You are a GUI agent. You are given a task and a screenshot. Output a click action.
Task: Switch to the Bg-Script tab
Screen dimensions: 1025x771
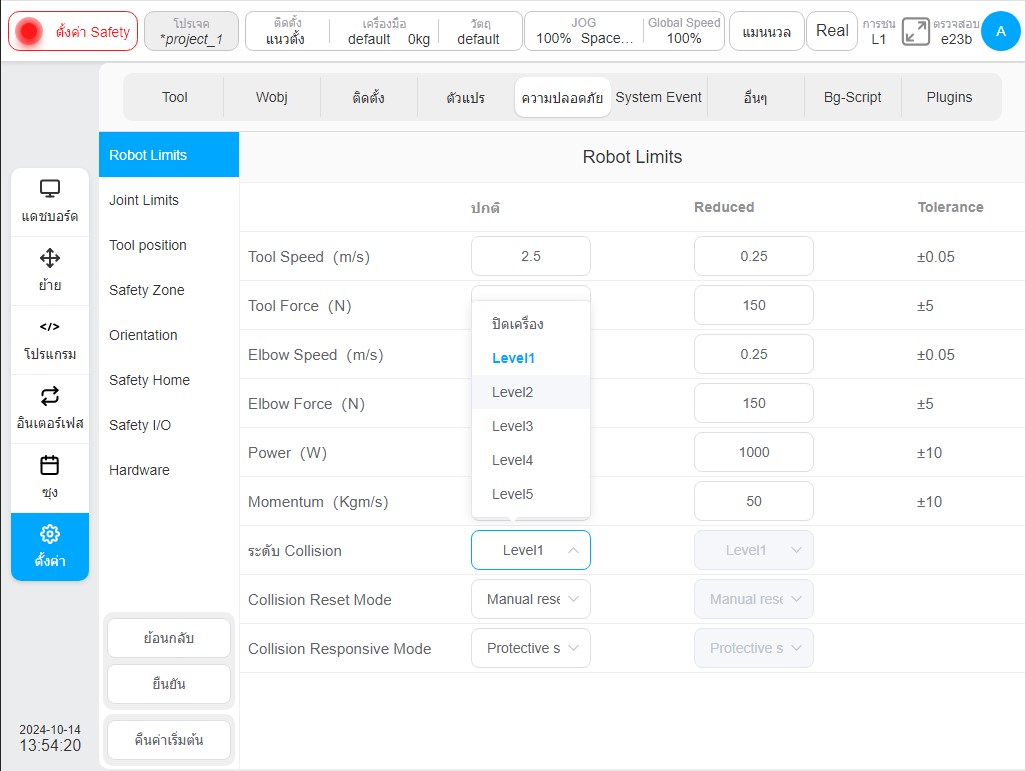pyautogui.click(x=852, y=97)
